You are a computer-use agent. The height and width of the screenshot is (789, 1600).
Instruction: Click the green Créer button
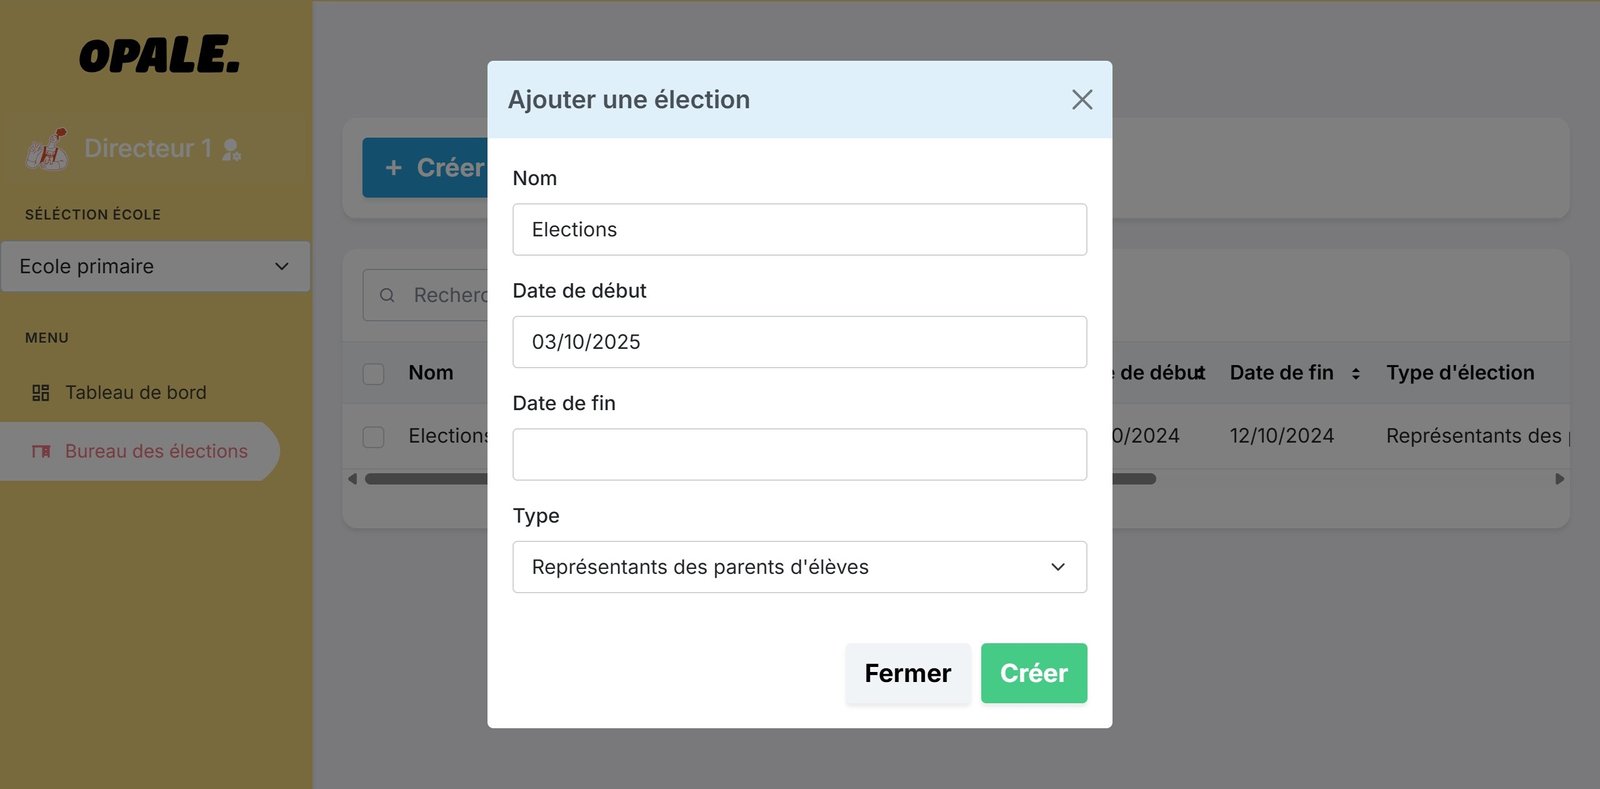point(1034,673)
